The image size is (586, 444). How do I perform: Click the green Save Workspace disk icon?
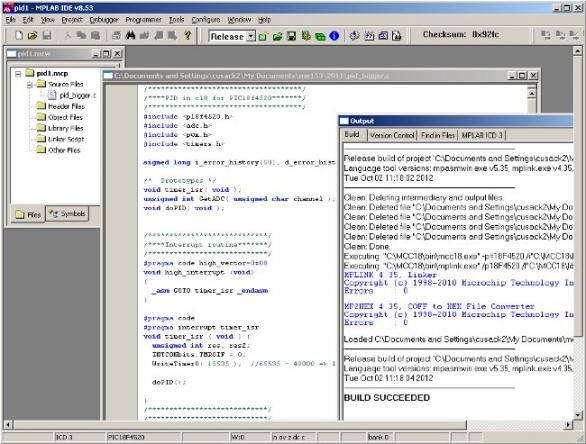(292, 36)
